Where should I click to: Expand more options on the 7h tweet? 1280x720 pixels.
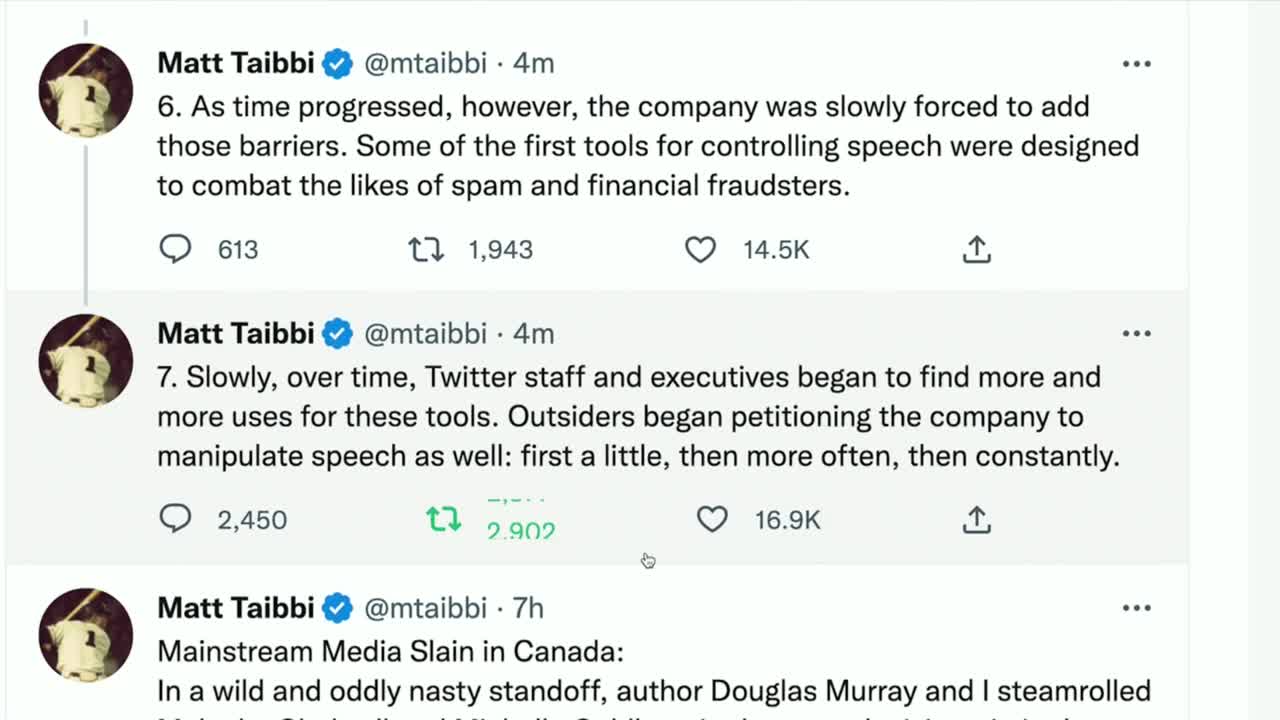coord(1136,608)
